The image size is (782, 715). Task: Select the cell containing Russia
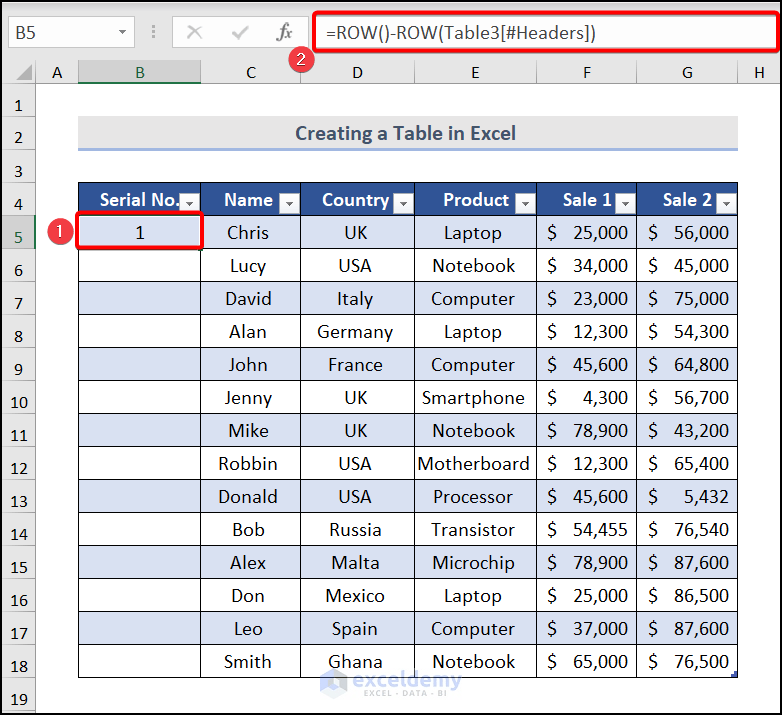(358, 529)
